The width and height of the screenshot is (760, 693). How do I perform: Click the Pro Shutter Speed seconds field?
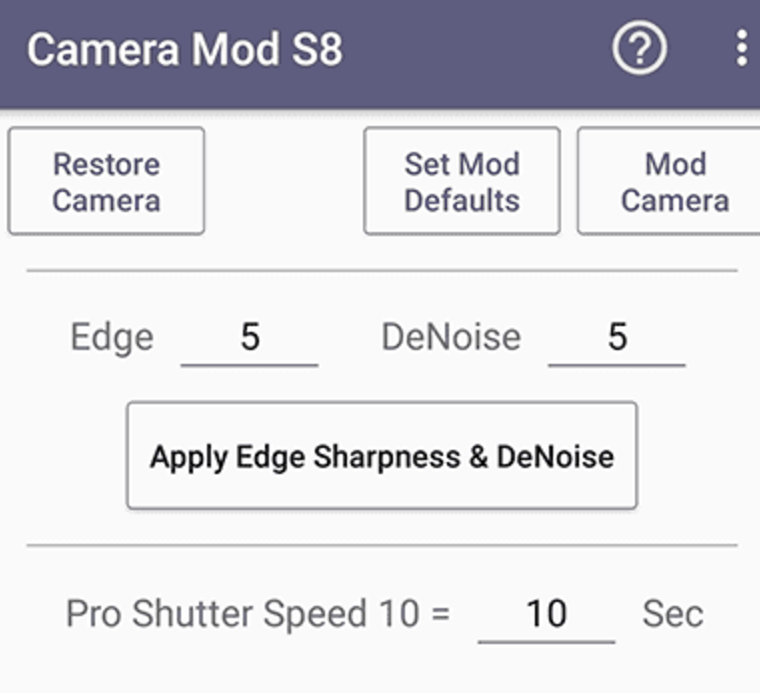coord(546,613)
